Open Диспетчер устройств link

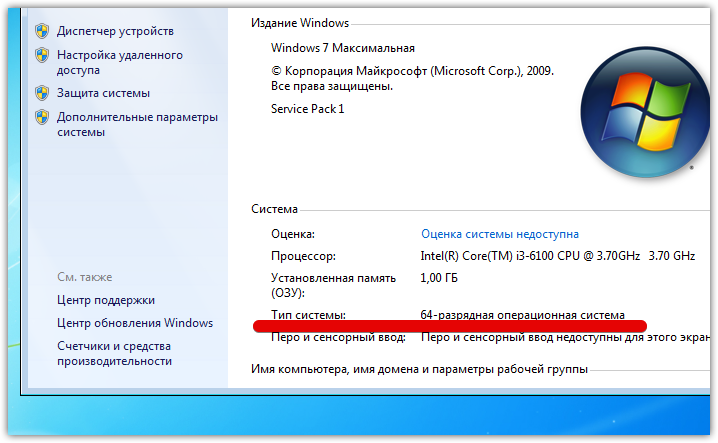[x=115, y=31]
